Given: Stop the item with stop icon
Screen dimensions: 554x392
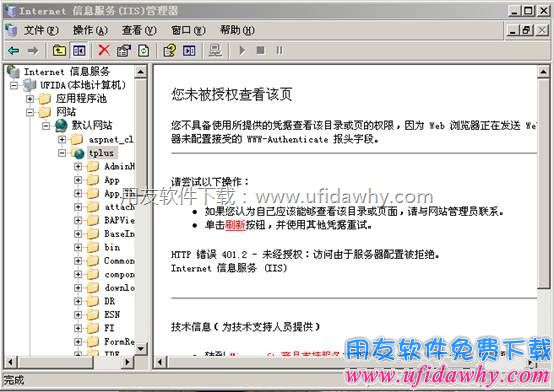Looking at the screenshot, I should [x=260, y=51].
